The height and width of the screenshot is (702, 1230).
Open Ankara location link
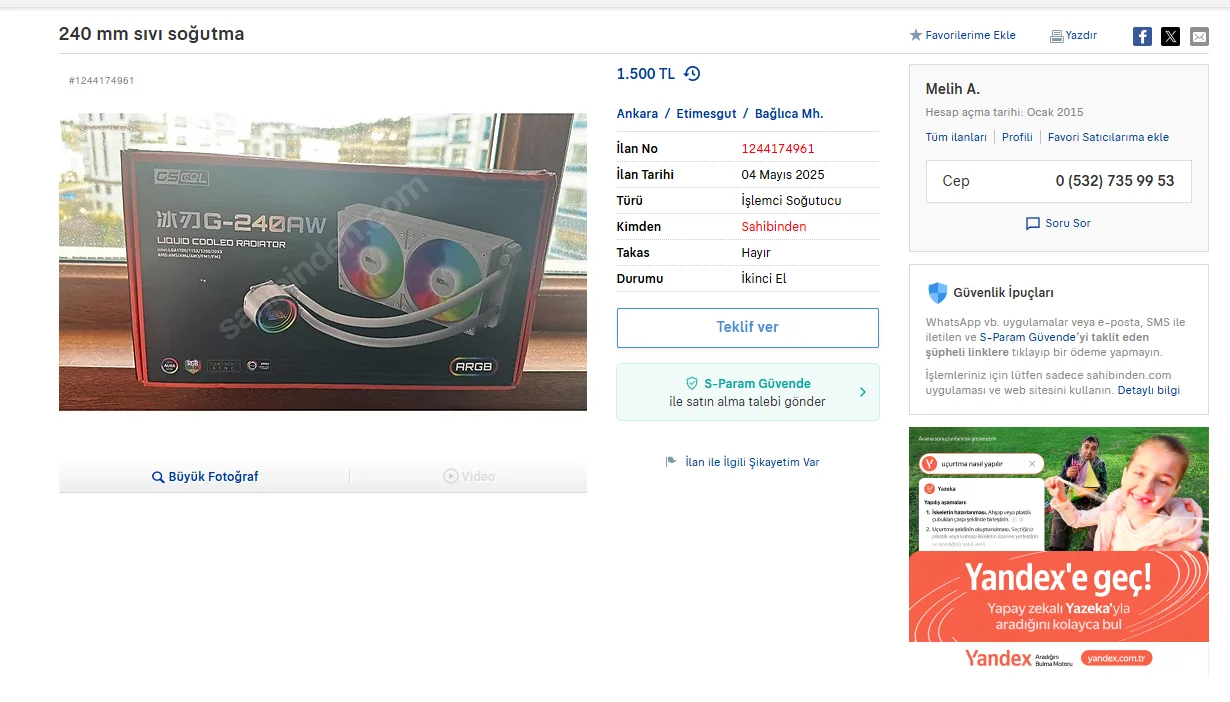pos(637,114)
